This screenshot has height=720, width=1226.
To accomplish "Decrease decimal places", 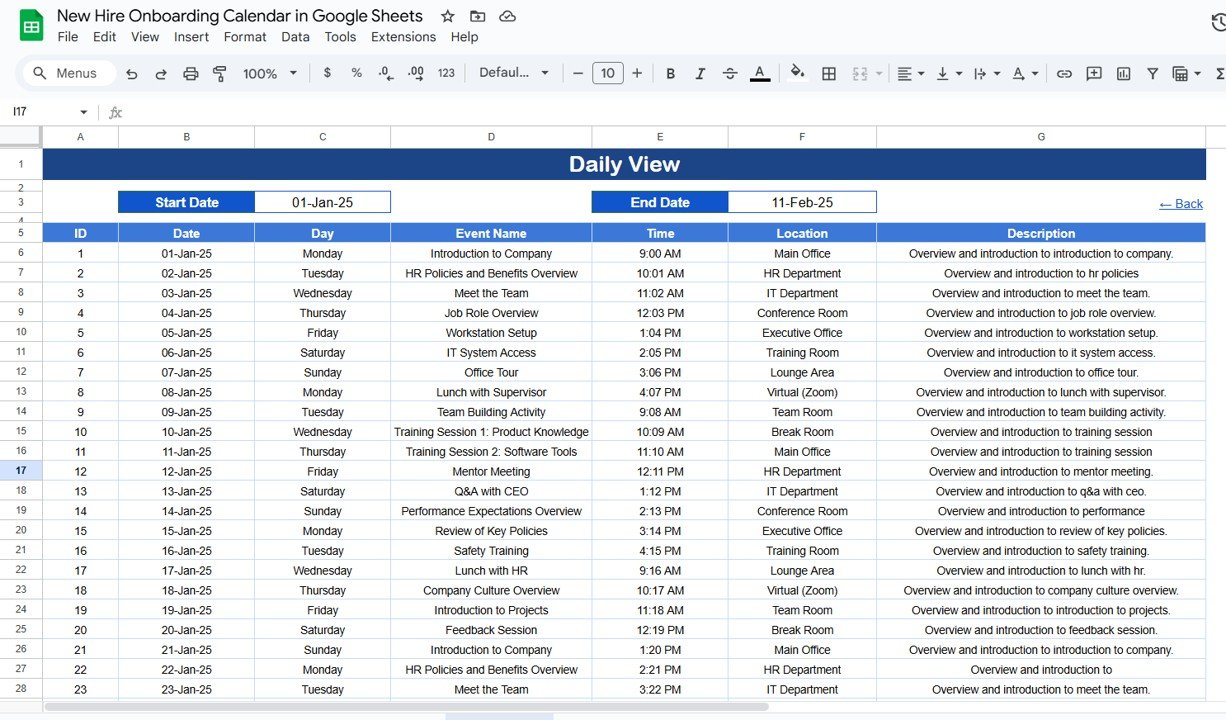I will click(x=386, y=73).
